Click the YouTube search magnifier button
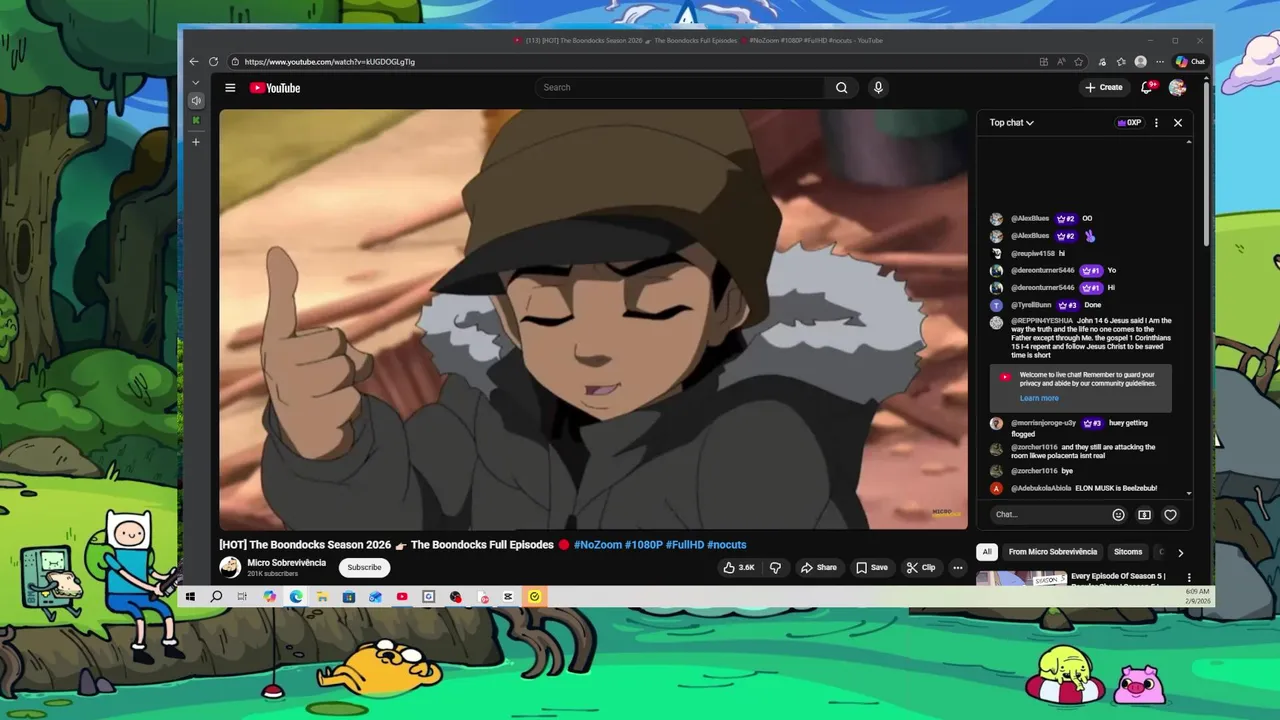The height and width of the screenshot is (720, 1280). (842, 88)
